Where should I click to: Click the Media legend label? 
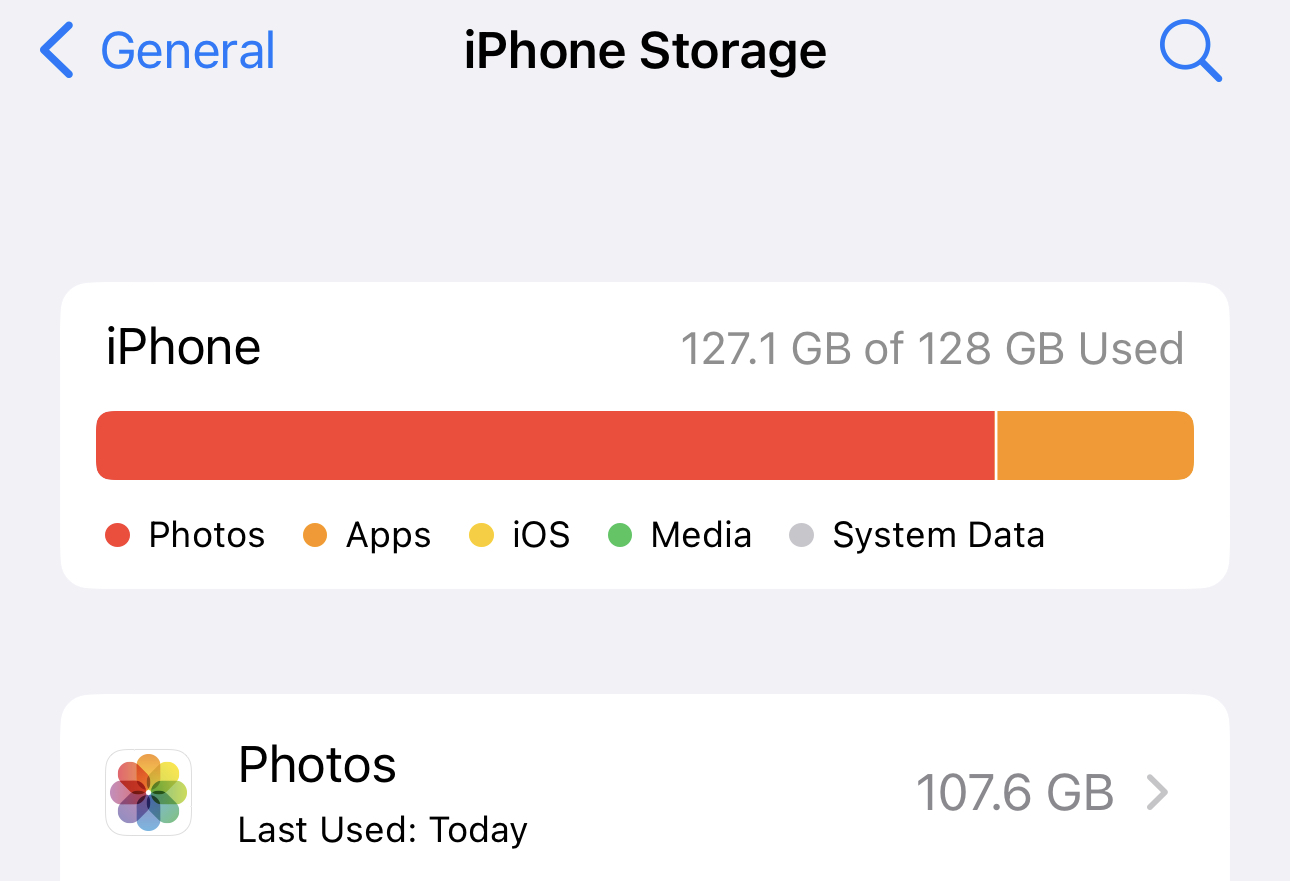(701, 535)
